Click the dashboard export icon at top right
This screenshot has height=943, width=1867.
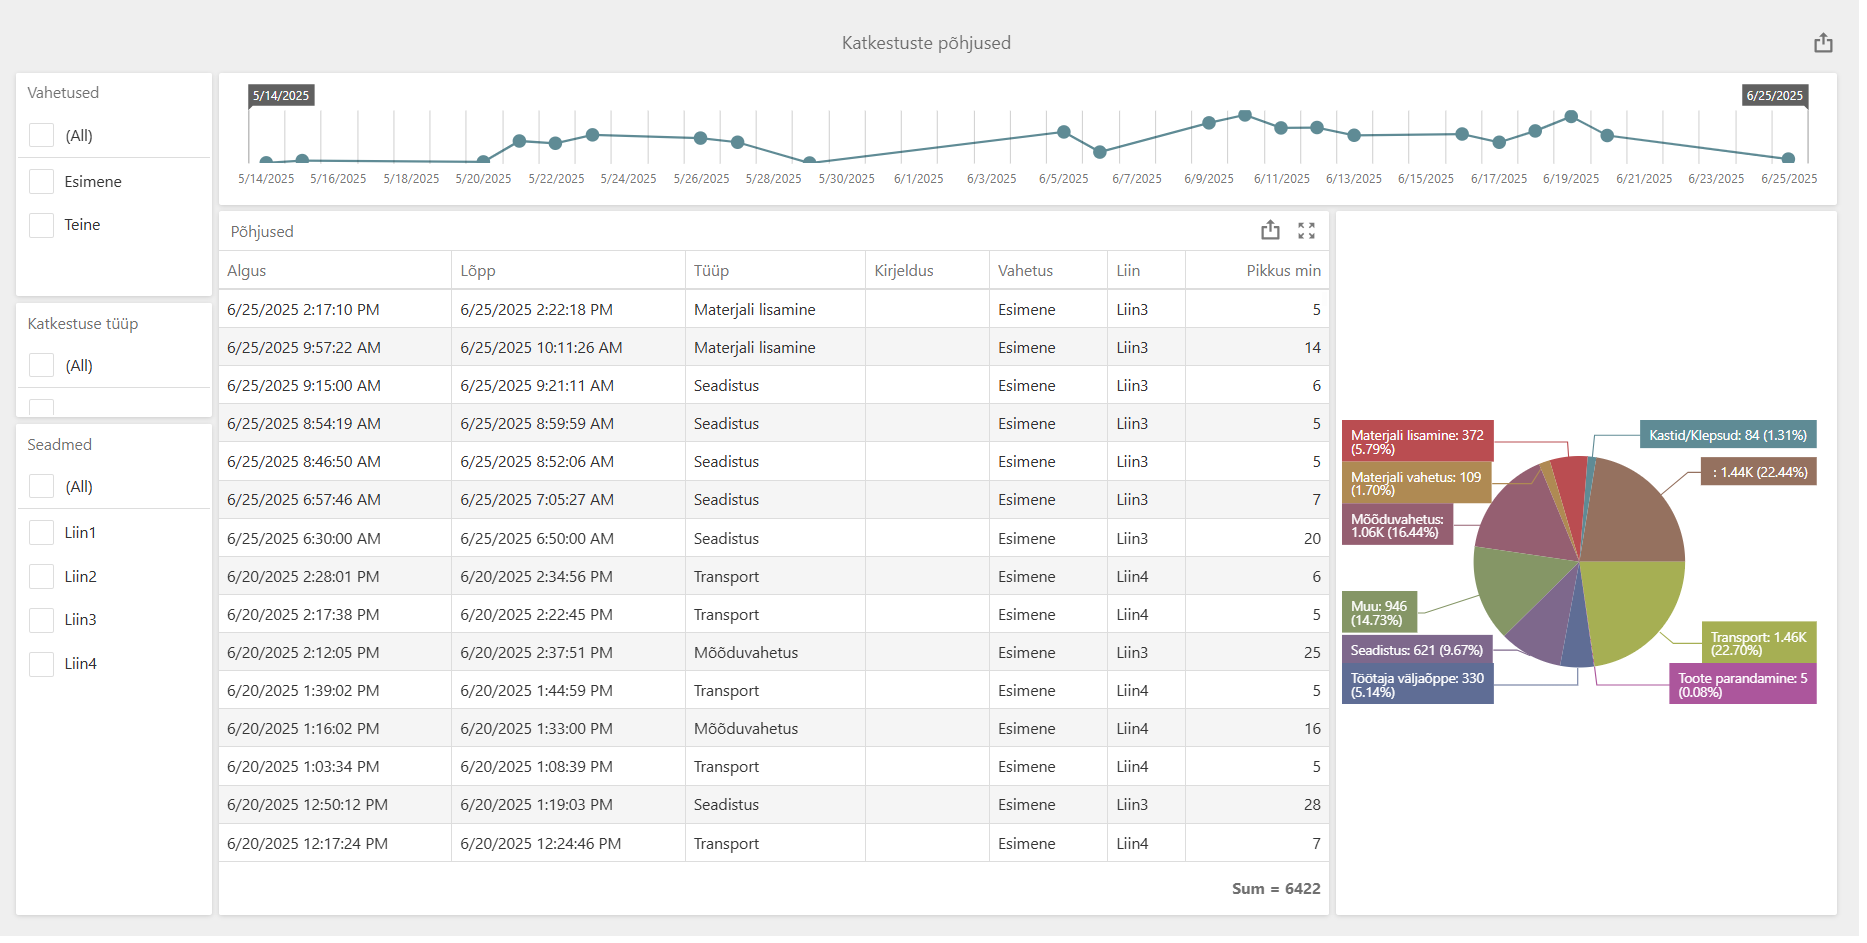coord(1823,43)
